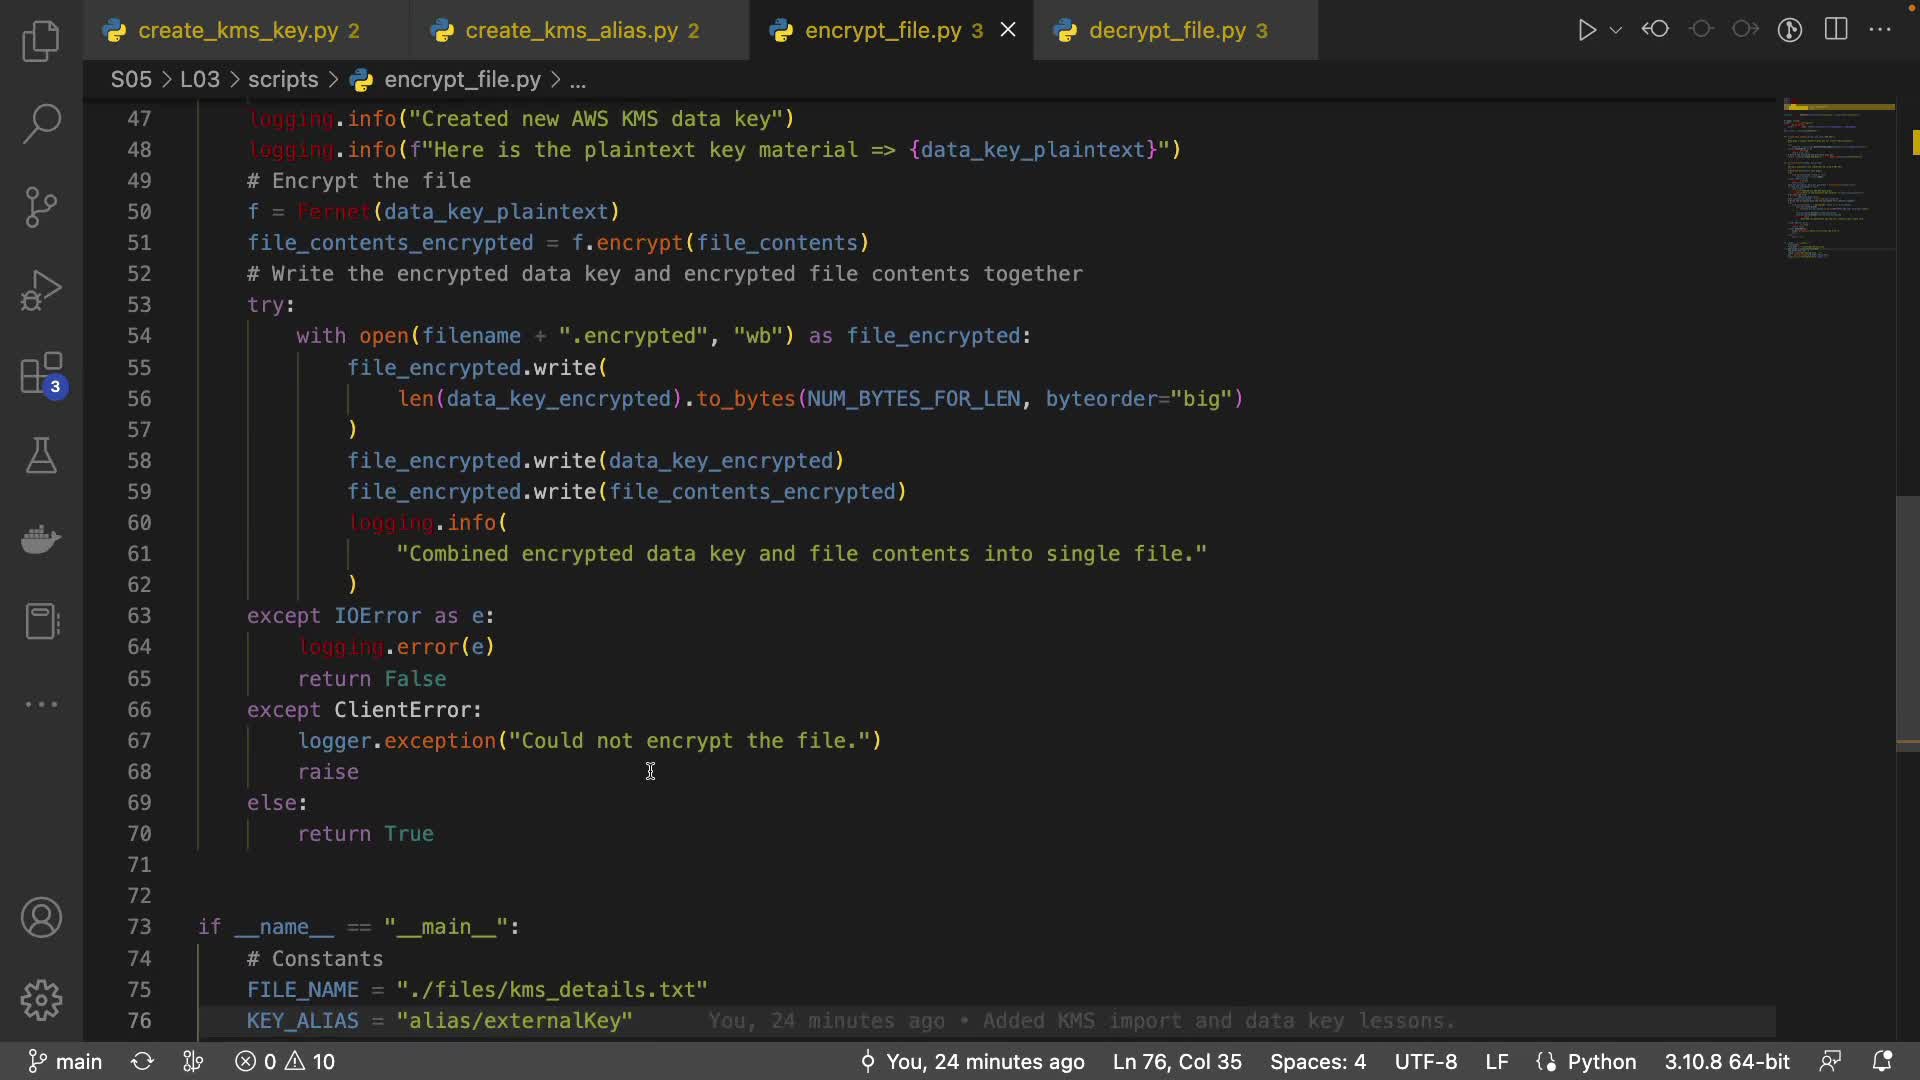Open the Manage gear menu

41,1000
